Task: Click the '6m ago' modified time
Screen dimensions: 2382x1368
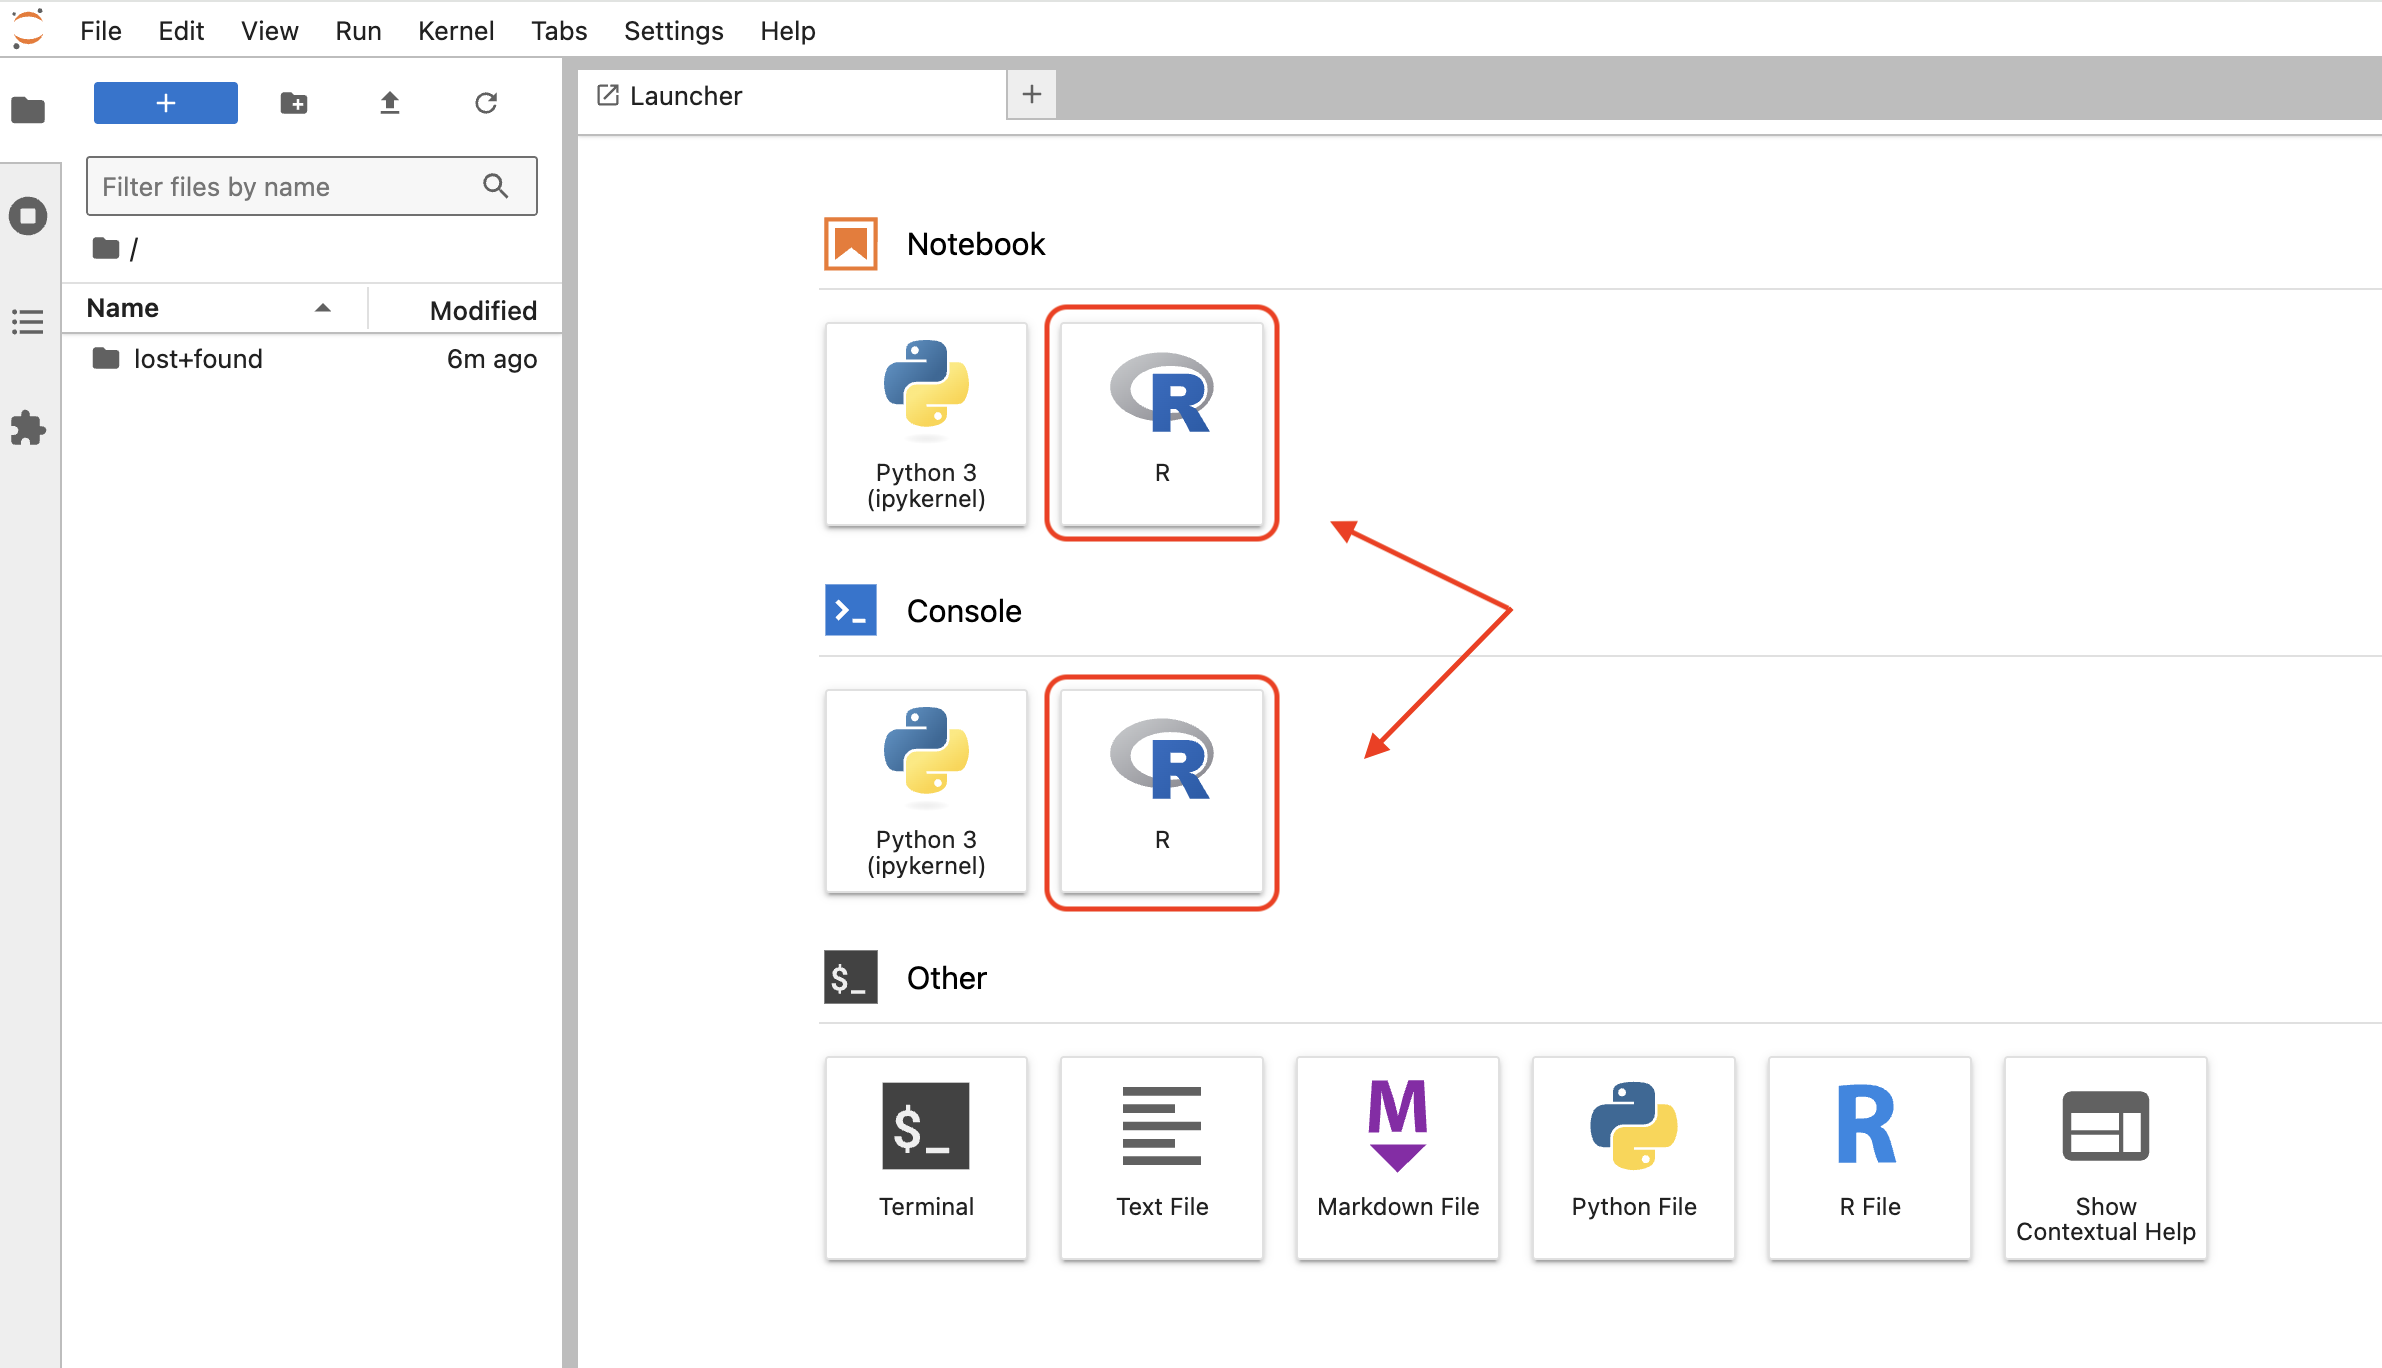Action: pyautogui.click(x=492, y=359)
